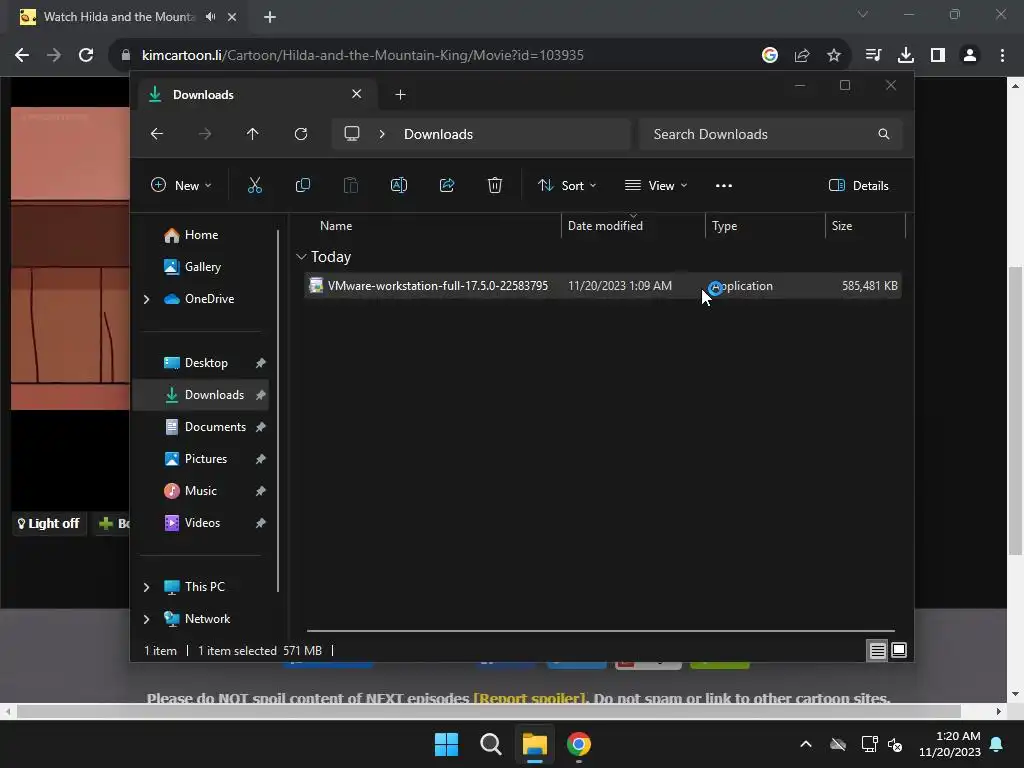Open media control icon in Chrome toolbar
The image size is (1024, 768).
873,55
